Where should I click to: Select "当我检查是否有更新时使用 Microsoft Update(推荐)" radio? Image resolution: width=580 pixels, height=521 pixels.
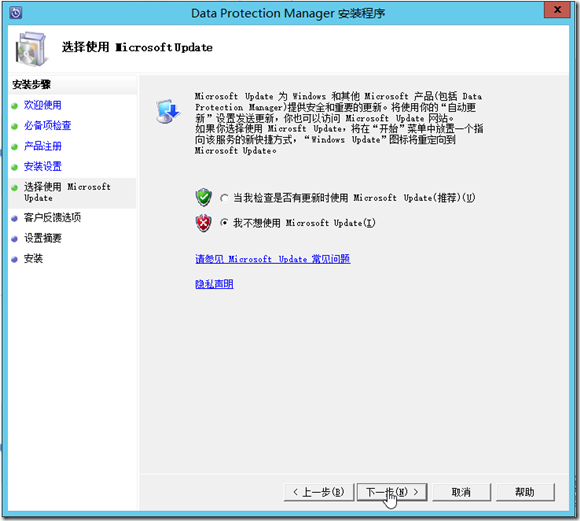pos(224,198)
